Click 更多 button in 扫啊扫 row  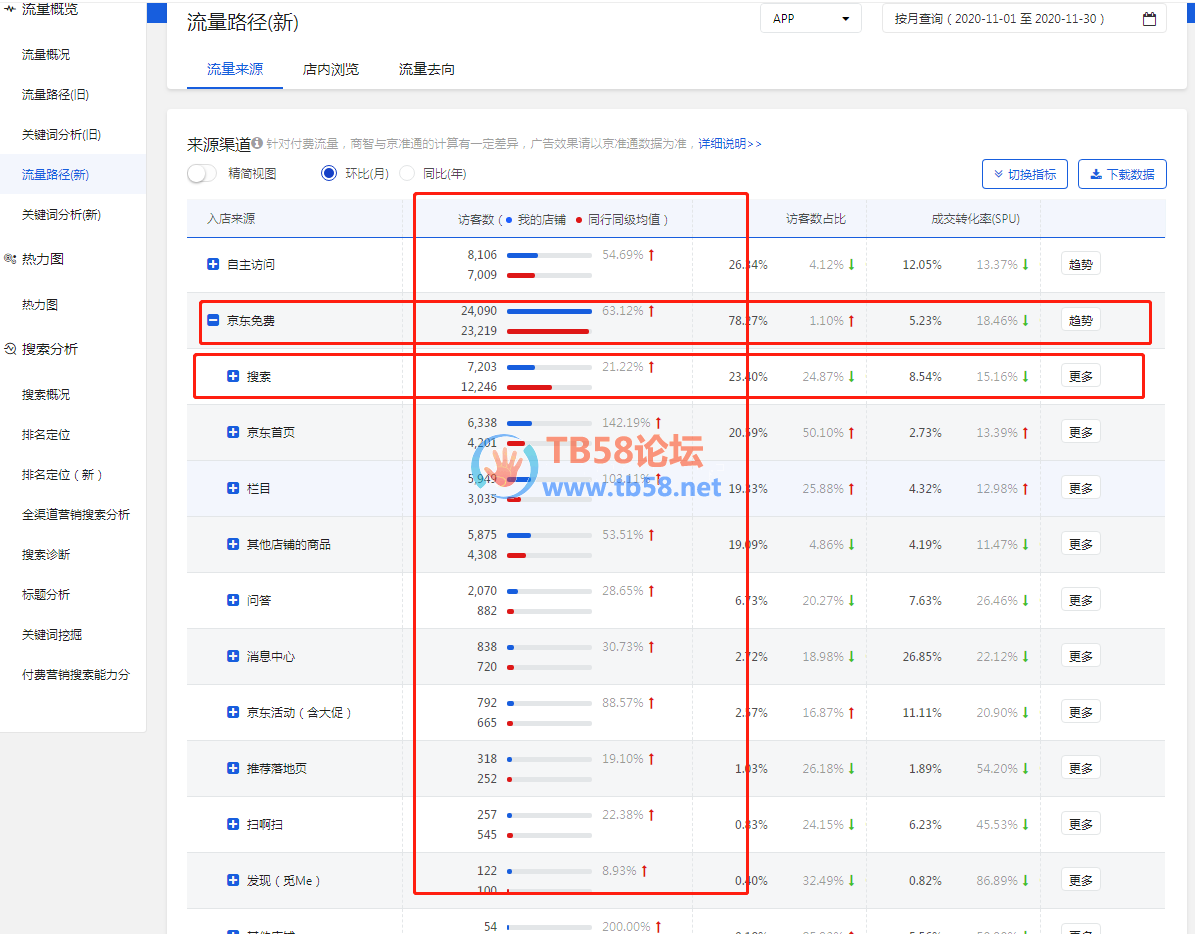pos(1081,824)
